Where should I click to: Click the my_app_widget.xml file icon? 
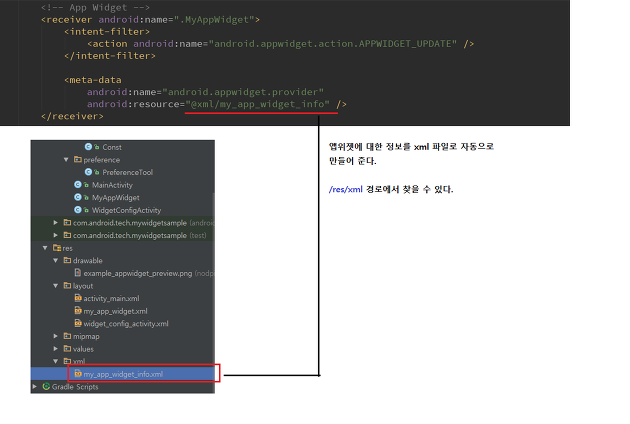pos(78,311)
